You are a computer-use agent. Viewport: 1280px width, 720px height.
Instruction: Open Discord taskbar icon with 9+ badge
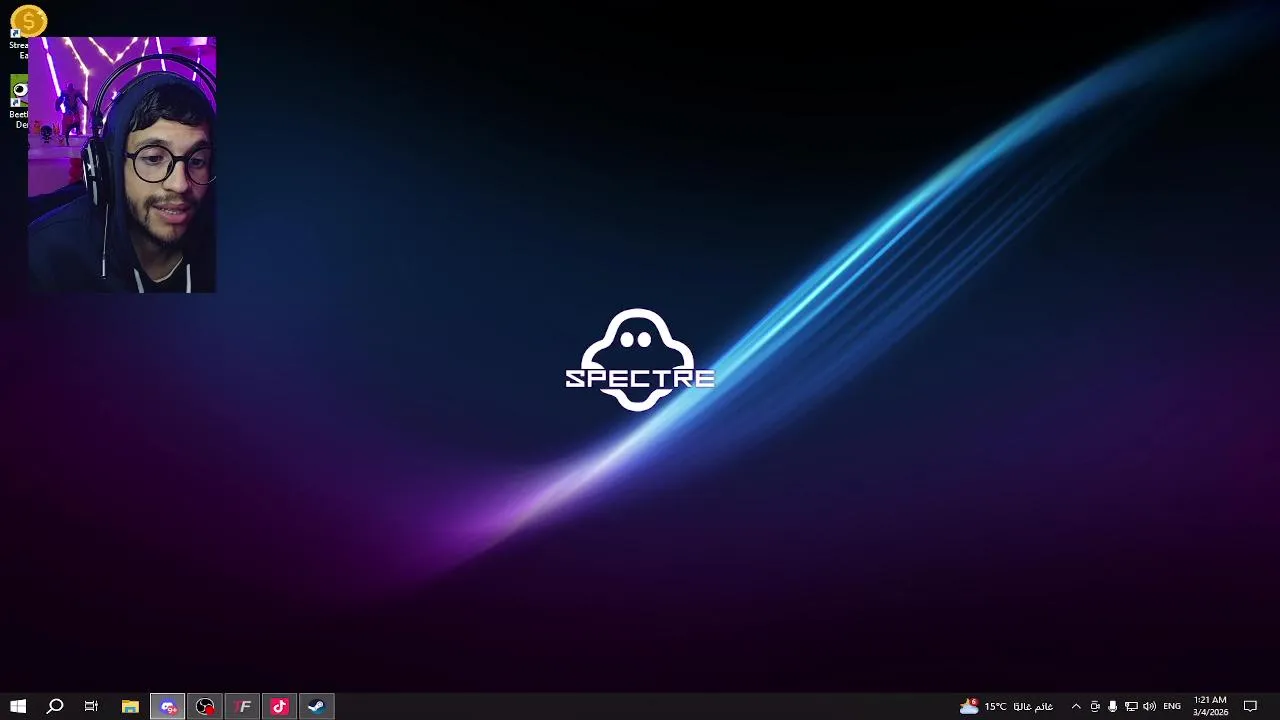[168, 706]
